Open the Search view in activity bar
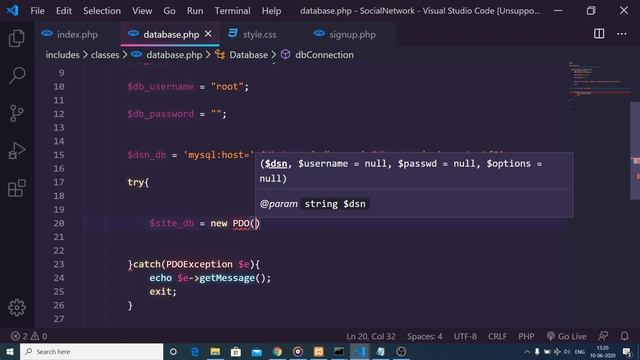Viewport: 640px width, 360px height. [x=17, y=75]
